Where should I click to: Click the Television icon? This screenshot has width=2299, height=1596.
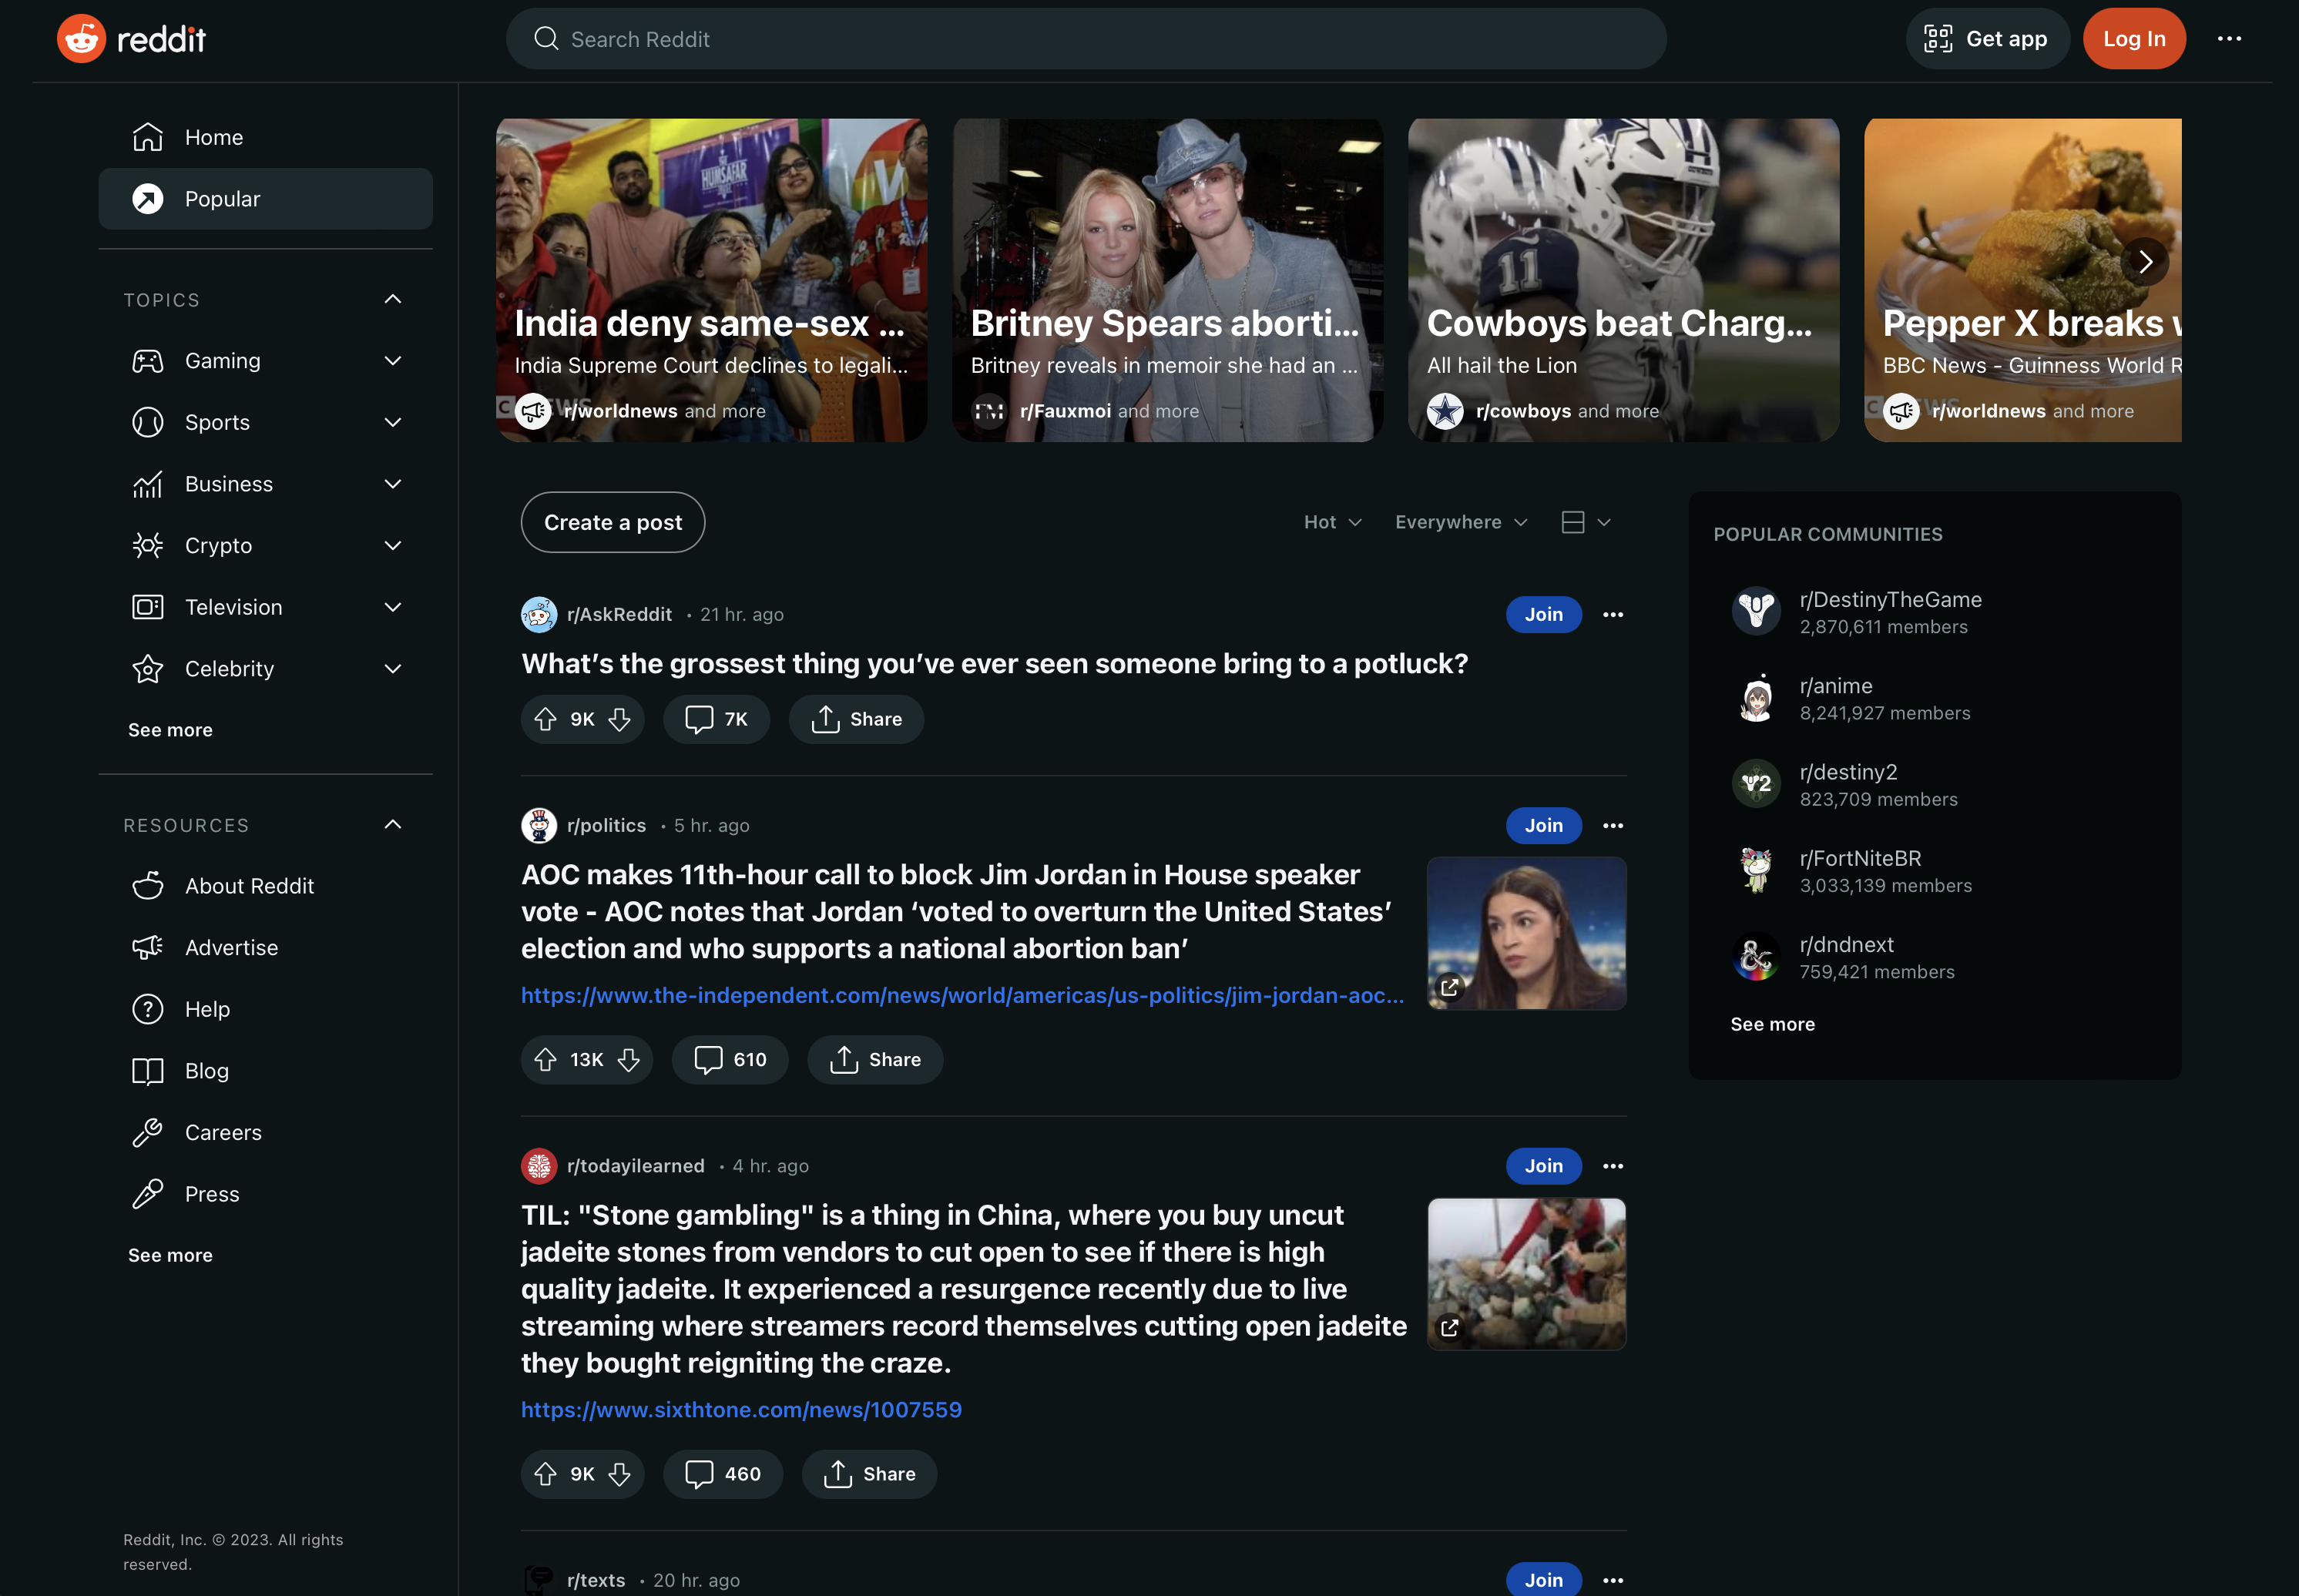tap(148, 607)
